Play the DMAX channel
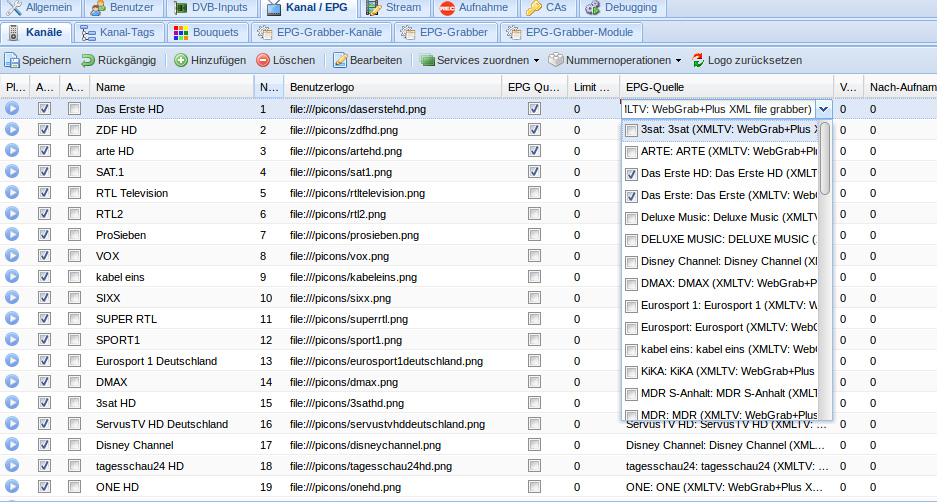This screenshot has height=502, width=937. 12,381
